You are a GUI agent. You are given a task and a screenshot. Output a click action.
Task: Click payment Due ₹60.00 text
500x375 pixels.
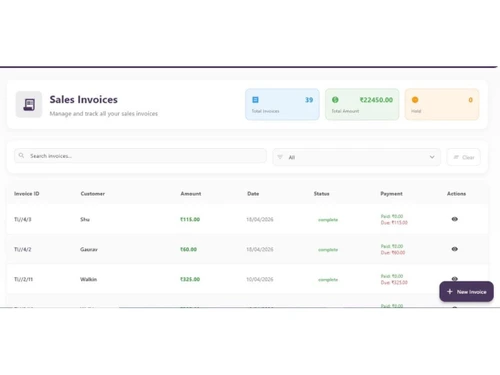tap(393, 253)
